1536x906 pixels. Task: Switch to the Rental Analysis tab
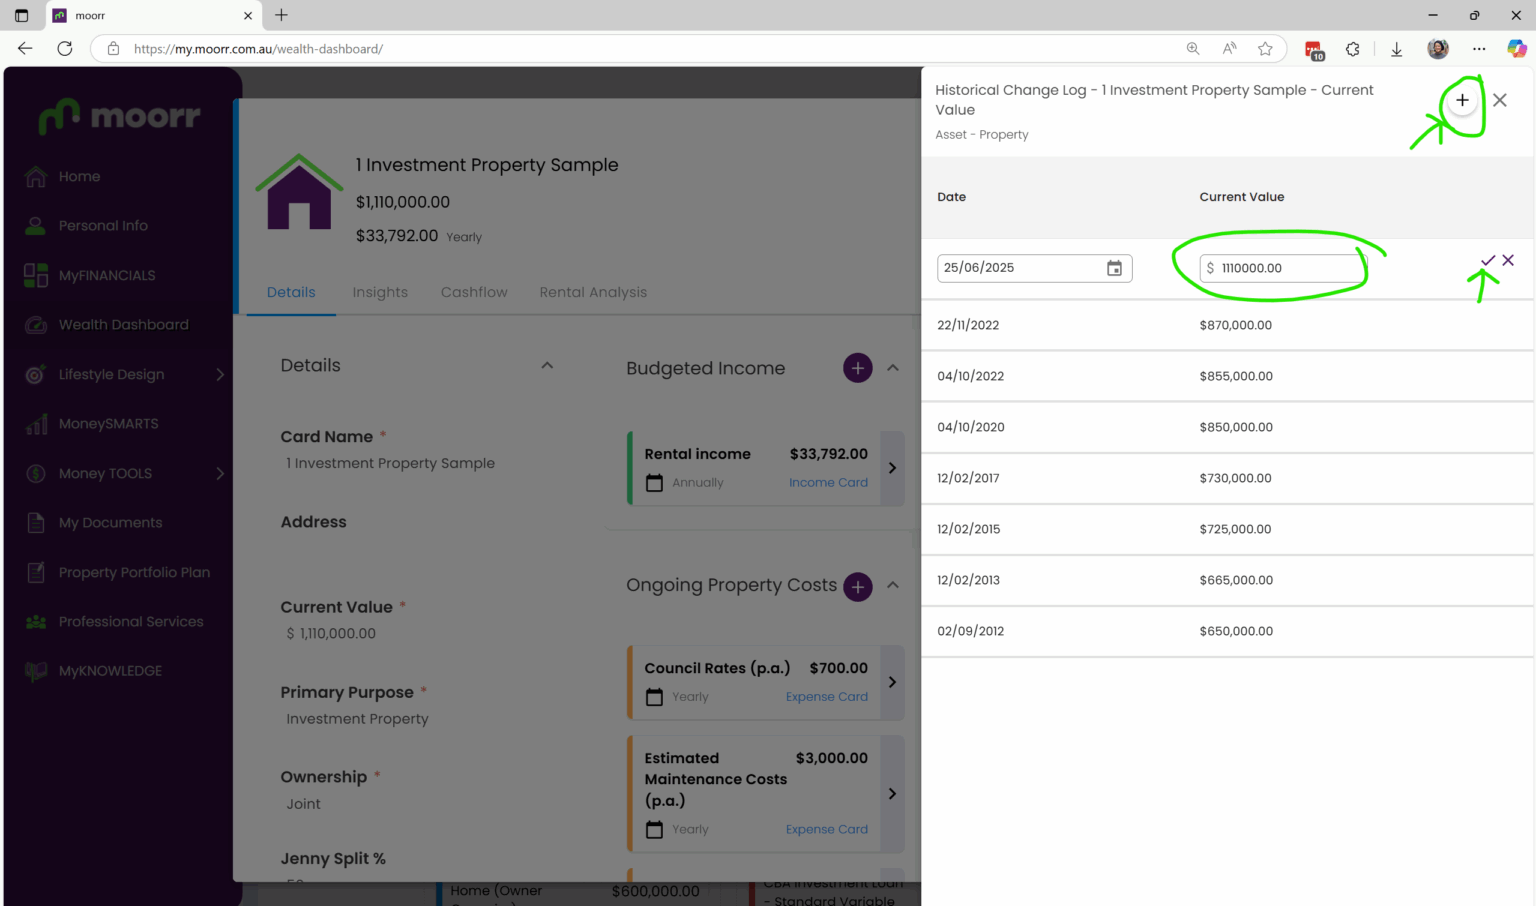[x=593, y=292]
